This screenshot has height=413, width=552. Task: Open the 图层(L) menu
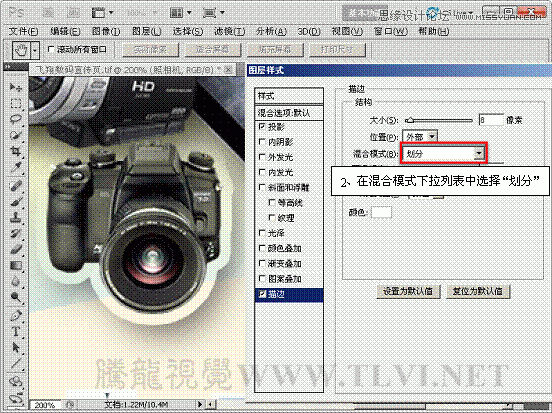click(x=146, y=31)
